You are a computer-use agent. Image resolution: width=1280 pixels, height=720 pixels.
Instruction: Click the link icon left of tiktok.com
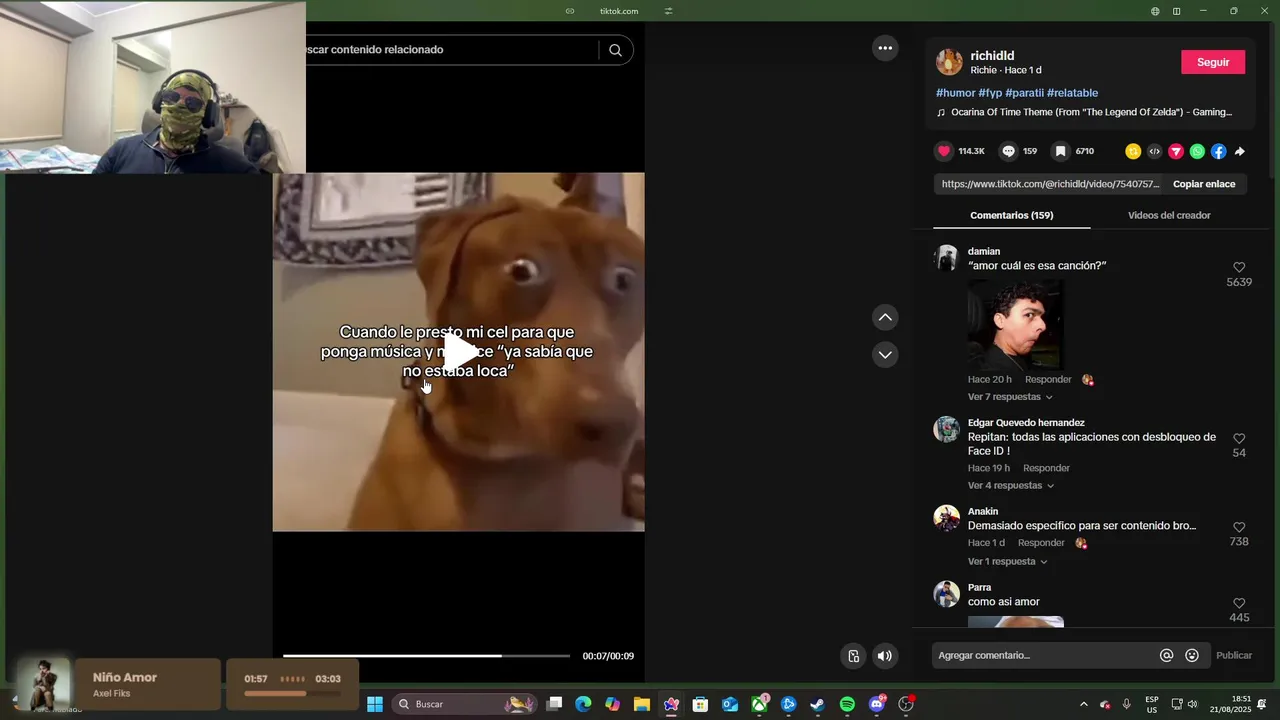point(570,11)
